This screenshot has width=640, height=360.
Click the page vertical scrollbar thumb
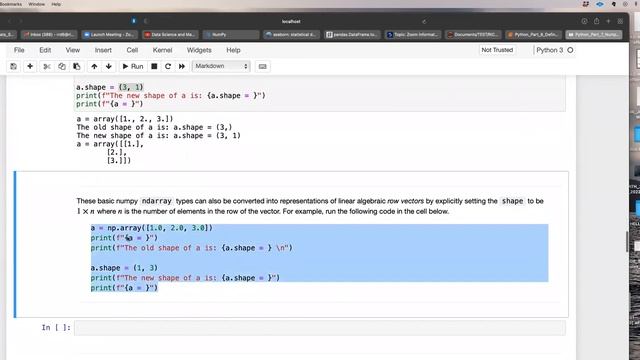pyautogui.click(x=627, y=242)
